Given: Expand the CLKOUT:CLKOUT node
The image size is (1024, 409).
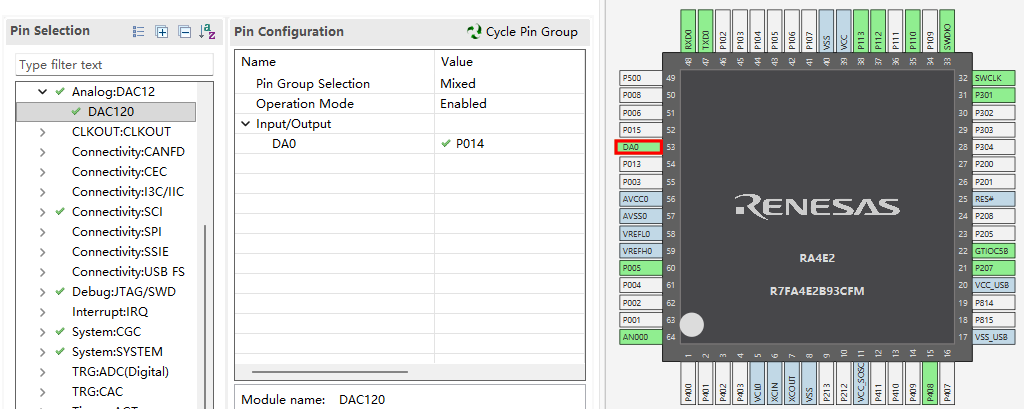Looking at the screenshot, I should pyautogui.click(x=42, y=132).
